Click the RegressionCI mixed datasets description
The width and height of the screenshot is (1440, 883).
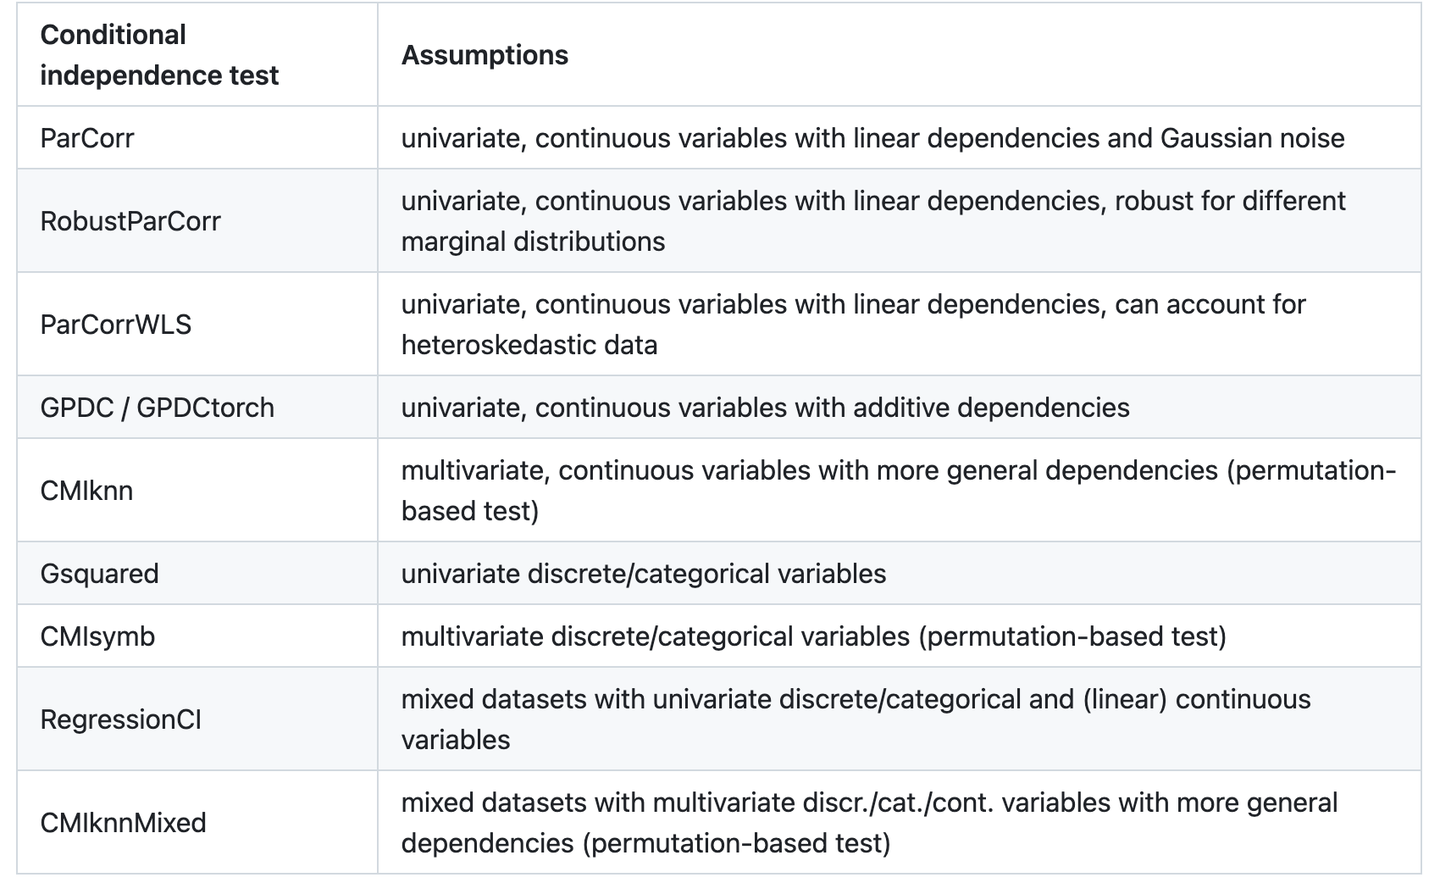pyautogui.click(x=855, y=719)
